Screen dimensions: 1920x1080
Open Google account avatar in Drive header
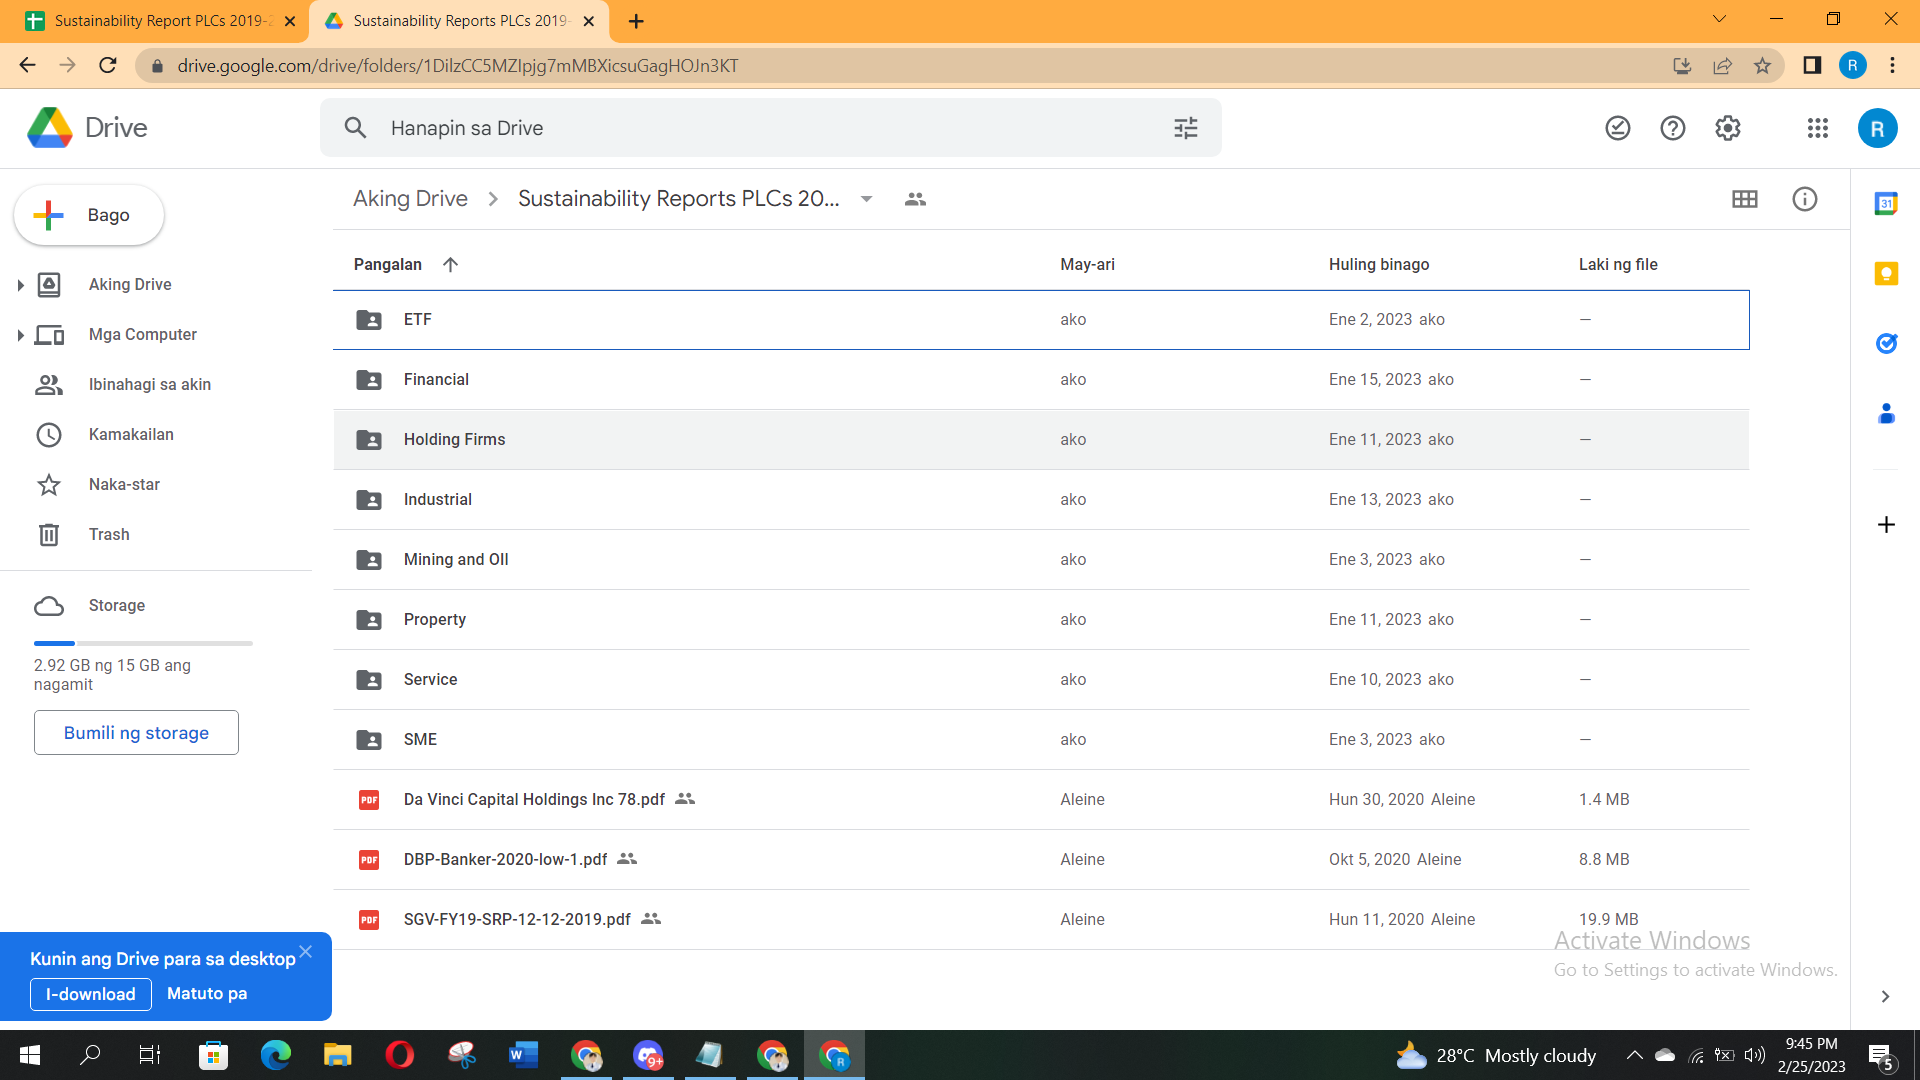tap(1877, 128)
